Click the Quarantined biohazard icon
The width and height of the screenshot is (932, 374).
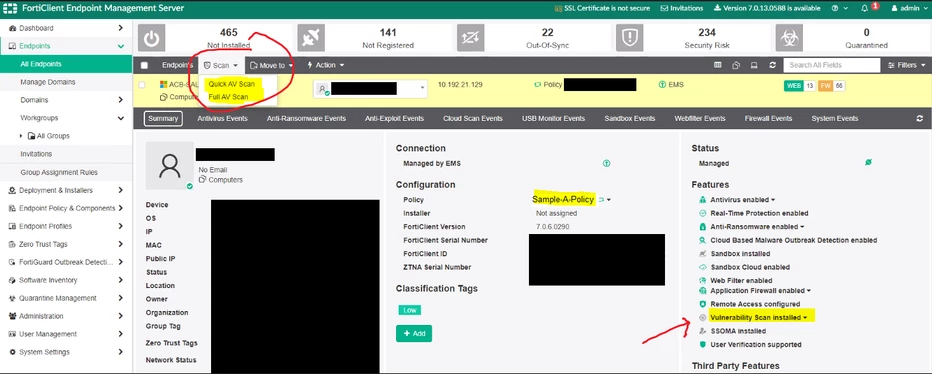pos(789,38)
